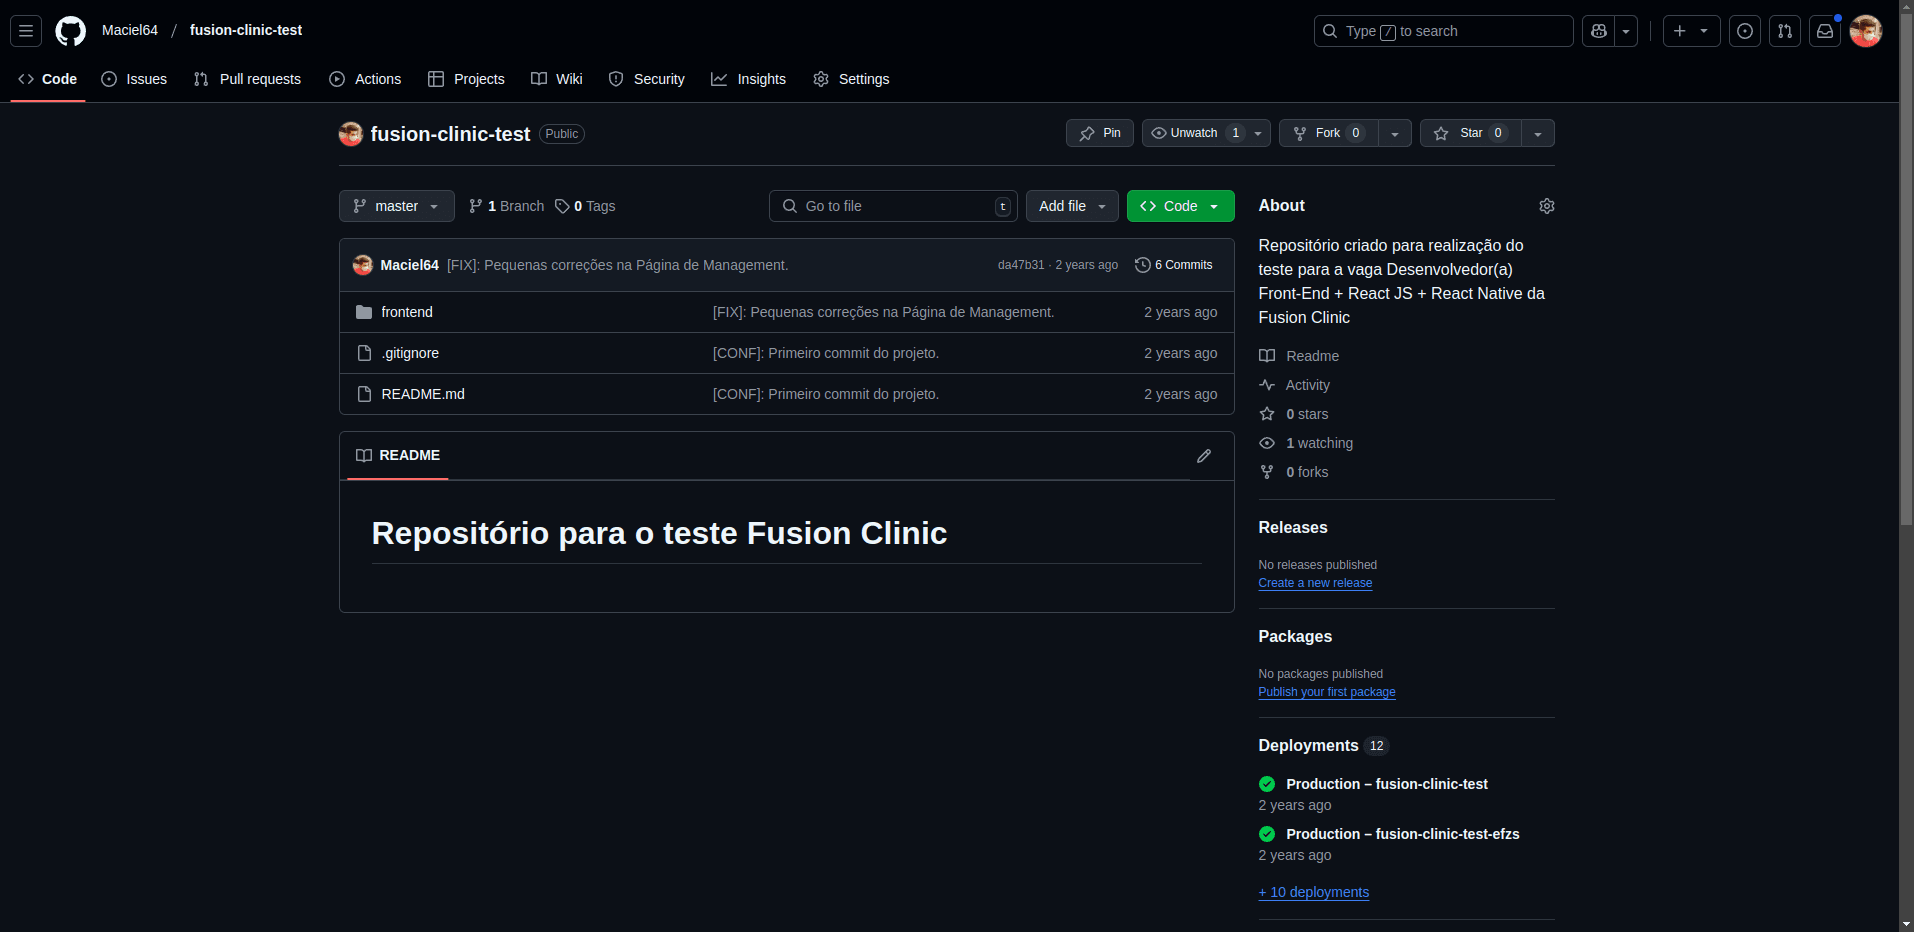The width and height of the screenshot is (1914, 932).
Task: Toggle Unwatch for this repository
Action: coord(1207,133)
